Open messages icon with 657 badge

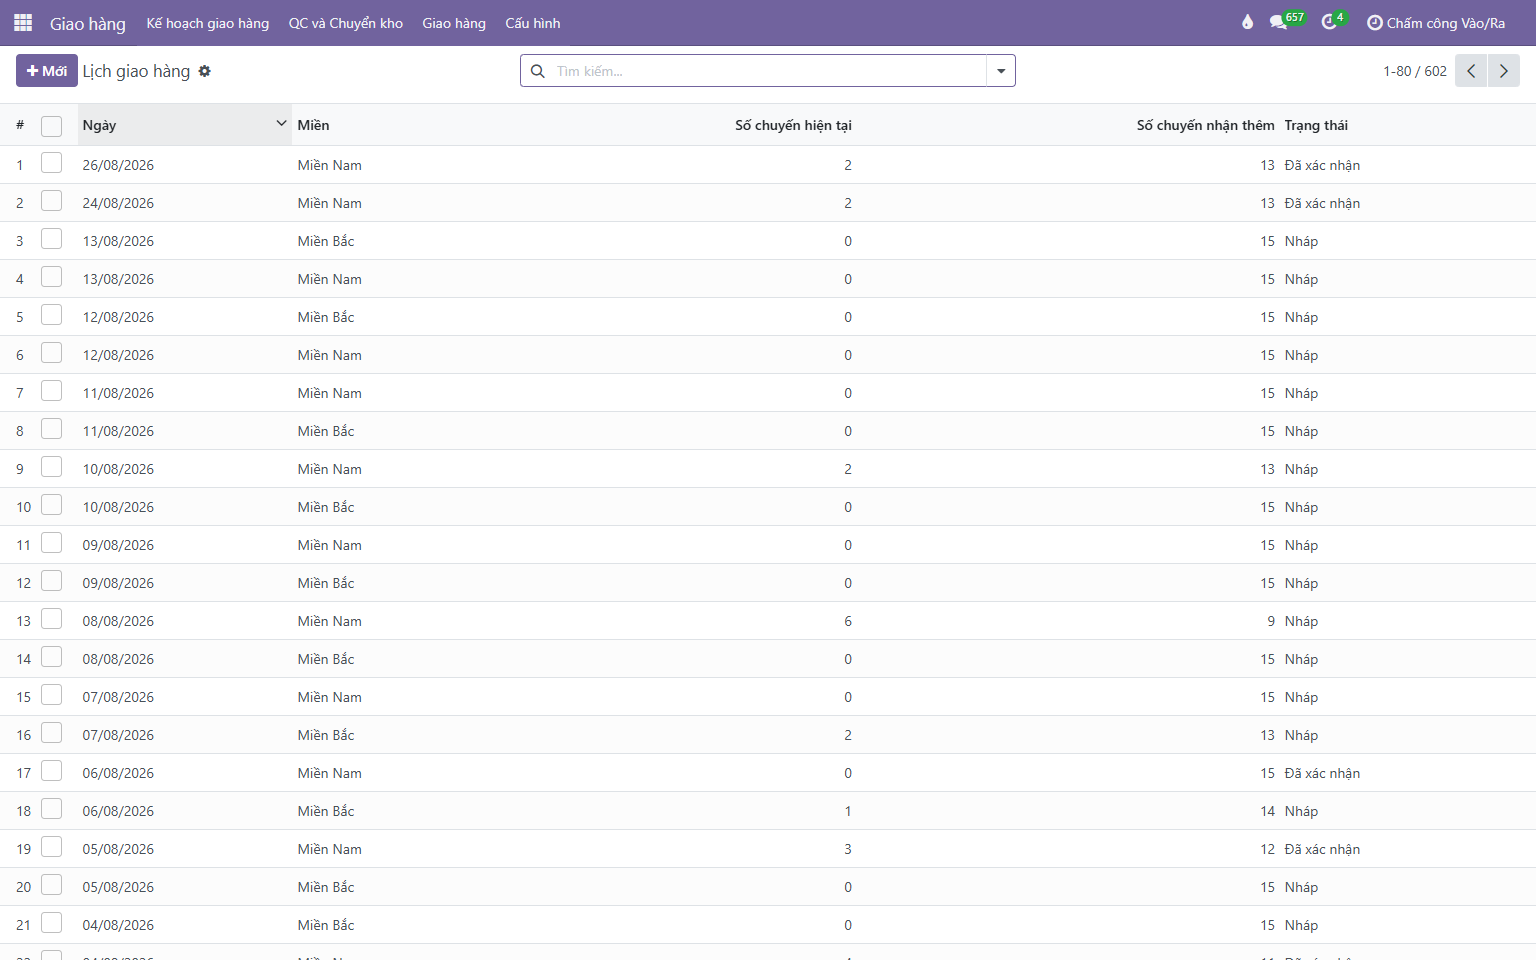pos(1286,21)
